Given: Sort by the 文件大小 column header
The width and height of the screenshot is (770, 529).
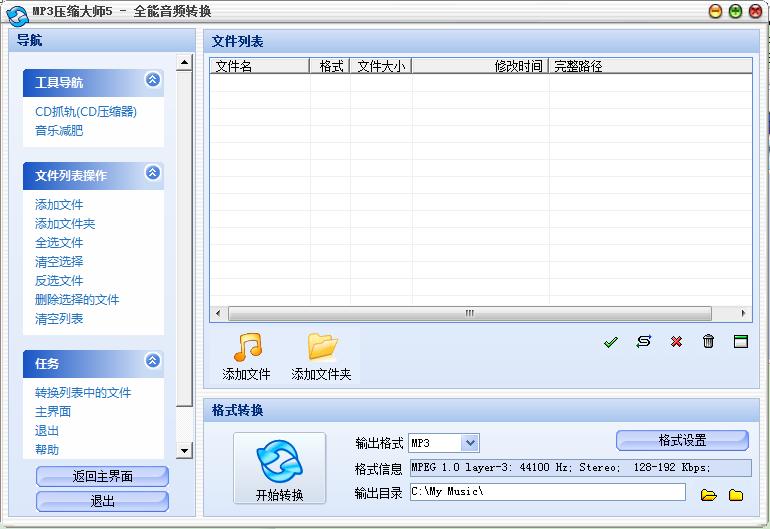Looking at the screenshot, I should tap(381, 66).
